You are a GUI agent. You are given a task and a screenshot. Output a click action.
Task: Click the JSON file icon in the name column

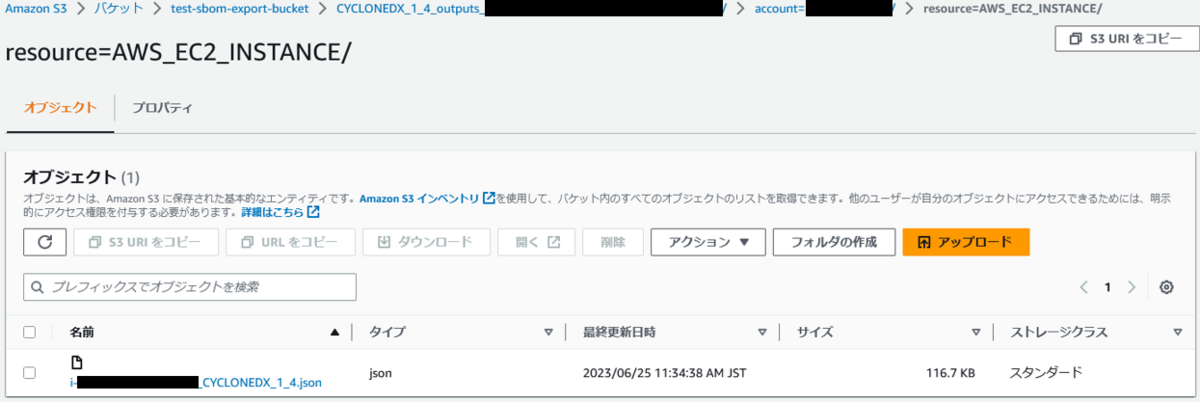point(76,362)
